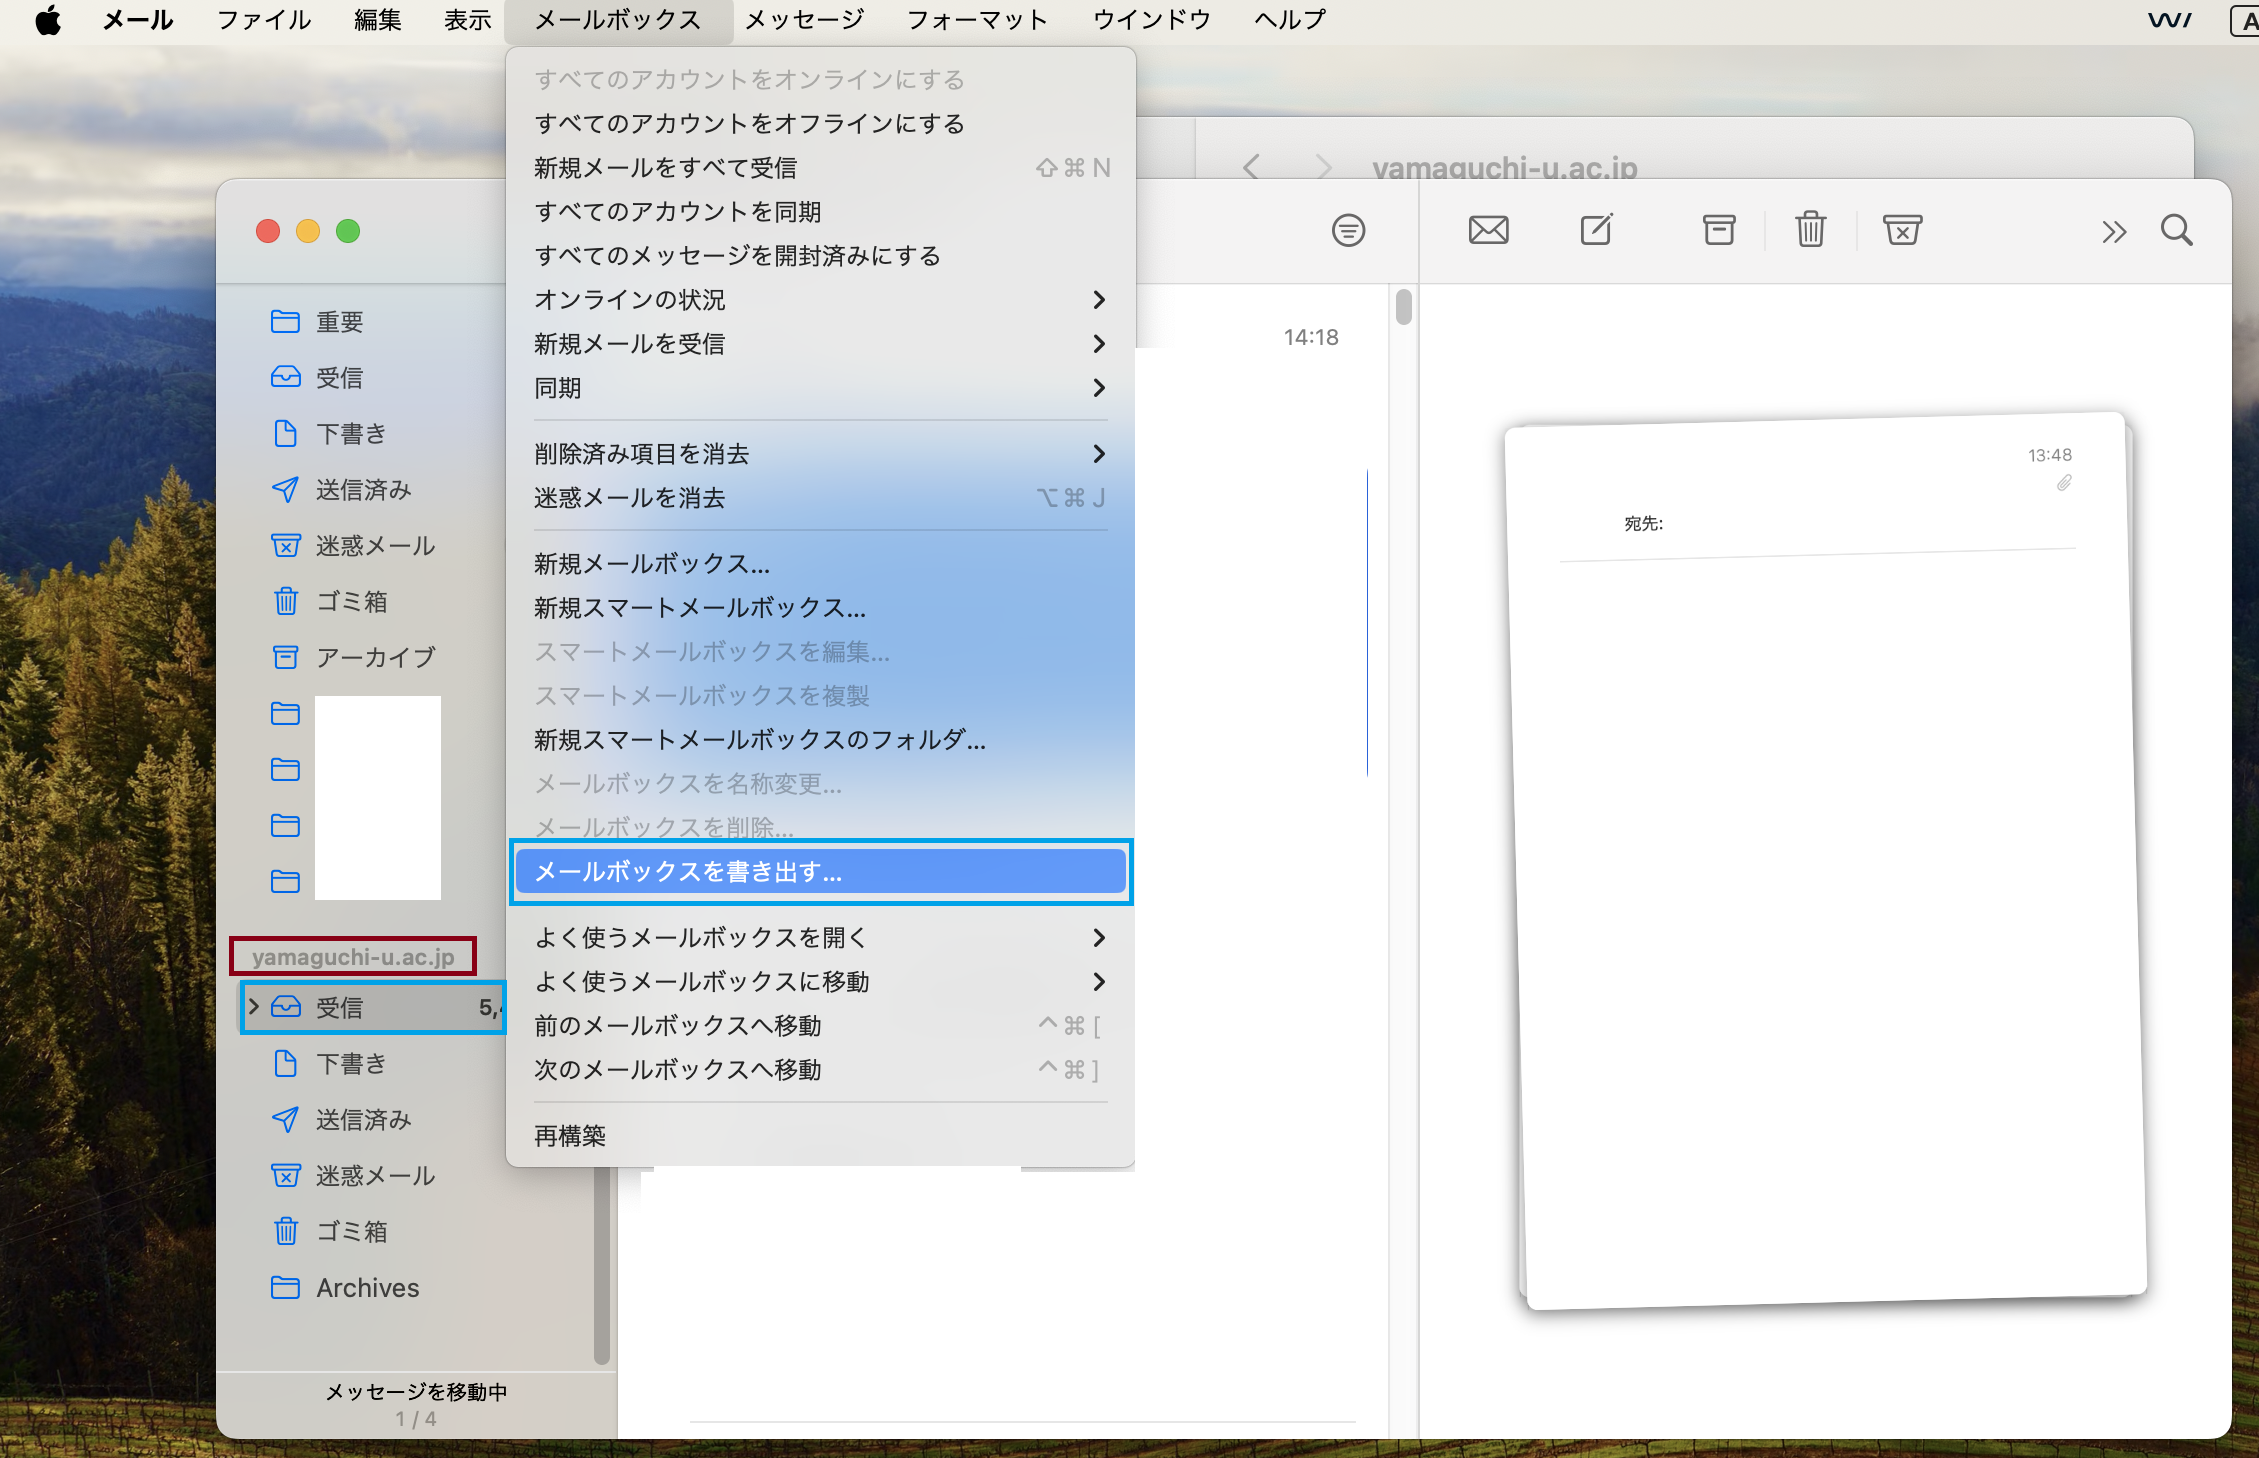Open the メール application menu
This screenshot has width=2259, height=1458.
(x=138, y=20)
